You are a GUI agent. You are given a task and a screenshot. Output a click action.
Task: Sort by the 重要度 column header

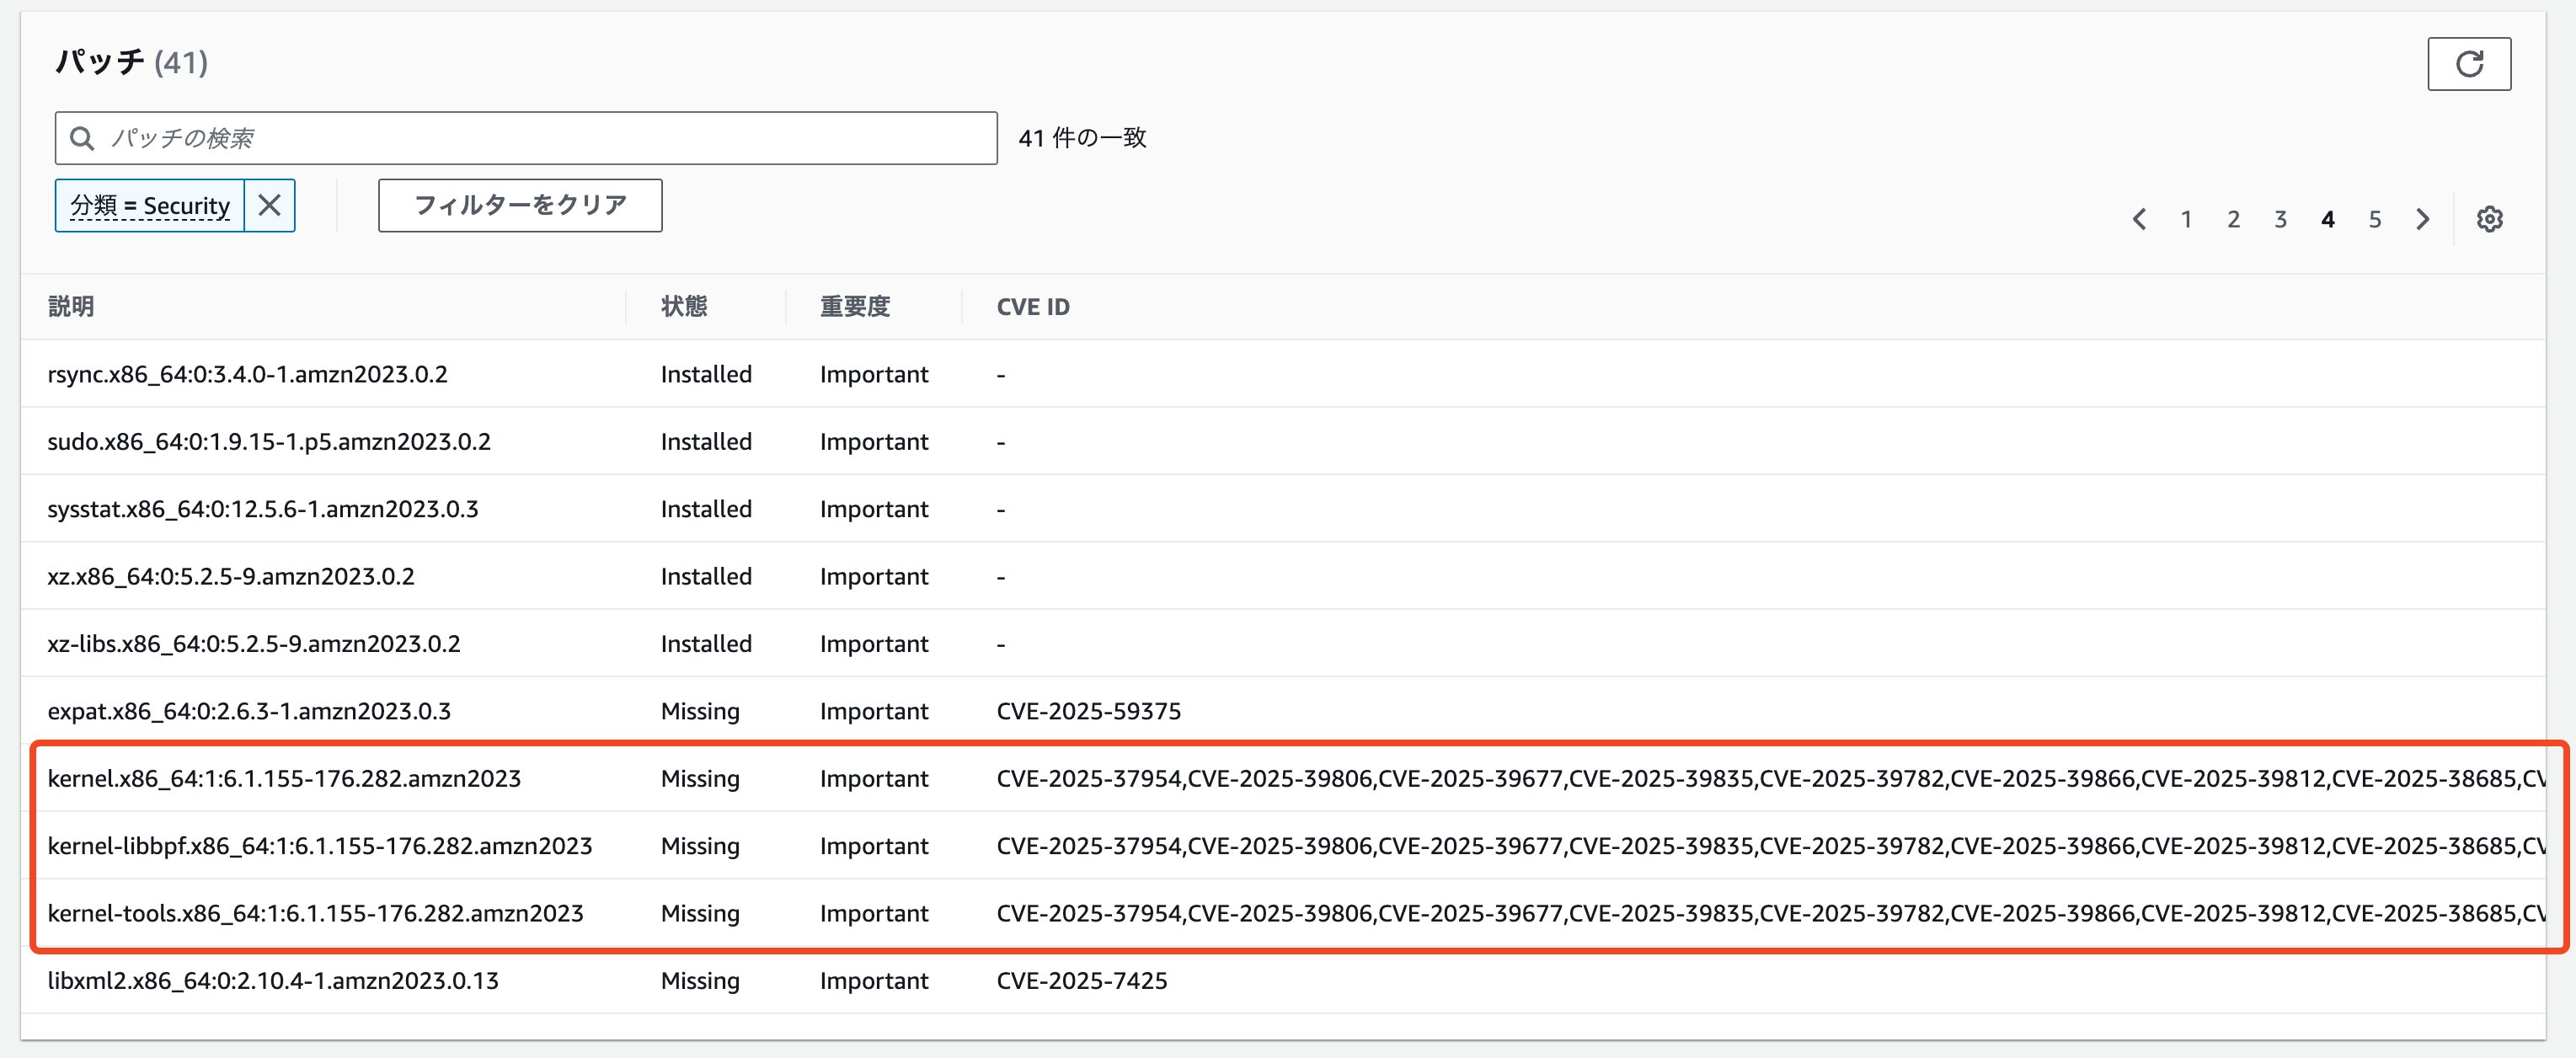pyautogui.click(x=854, y=306)
